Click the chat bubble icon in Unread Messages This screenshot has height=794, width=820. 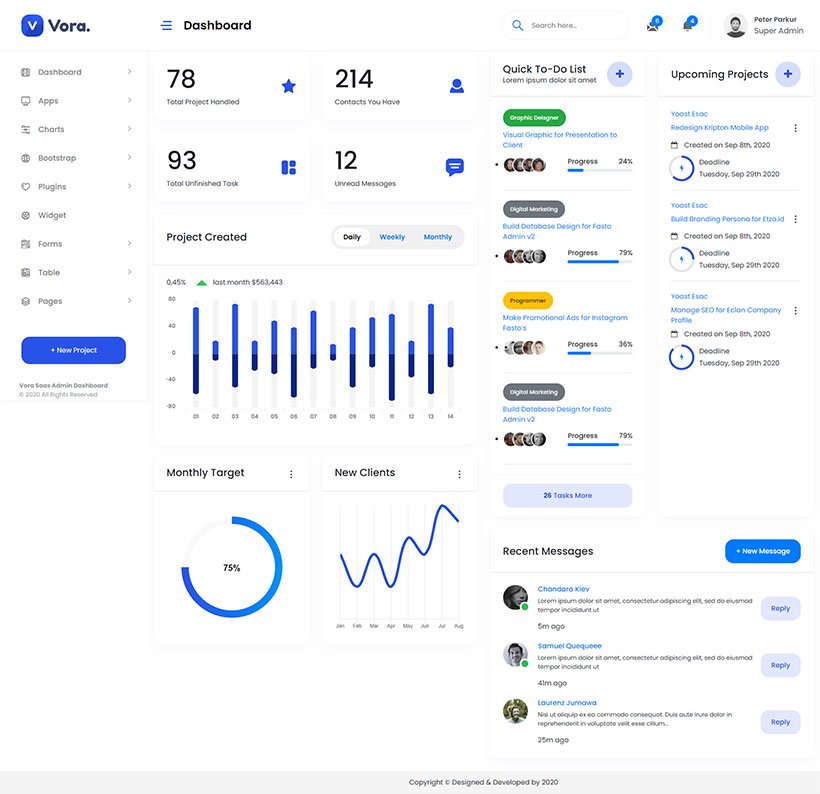(x=454, y=168)
